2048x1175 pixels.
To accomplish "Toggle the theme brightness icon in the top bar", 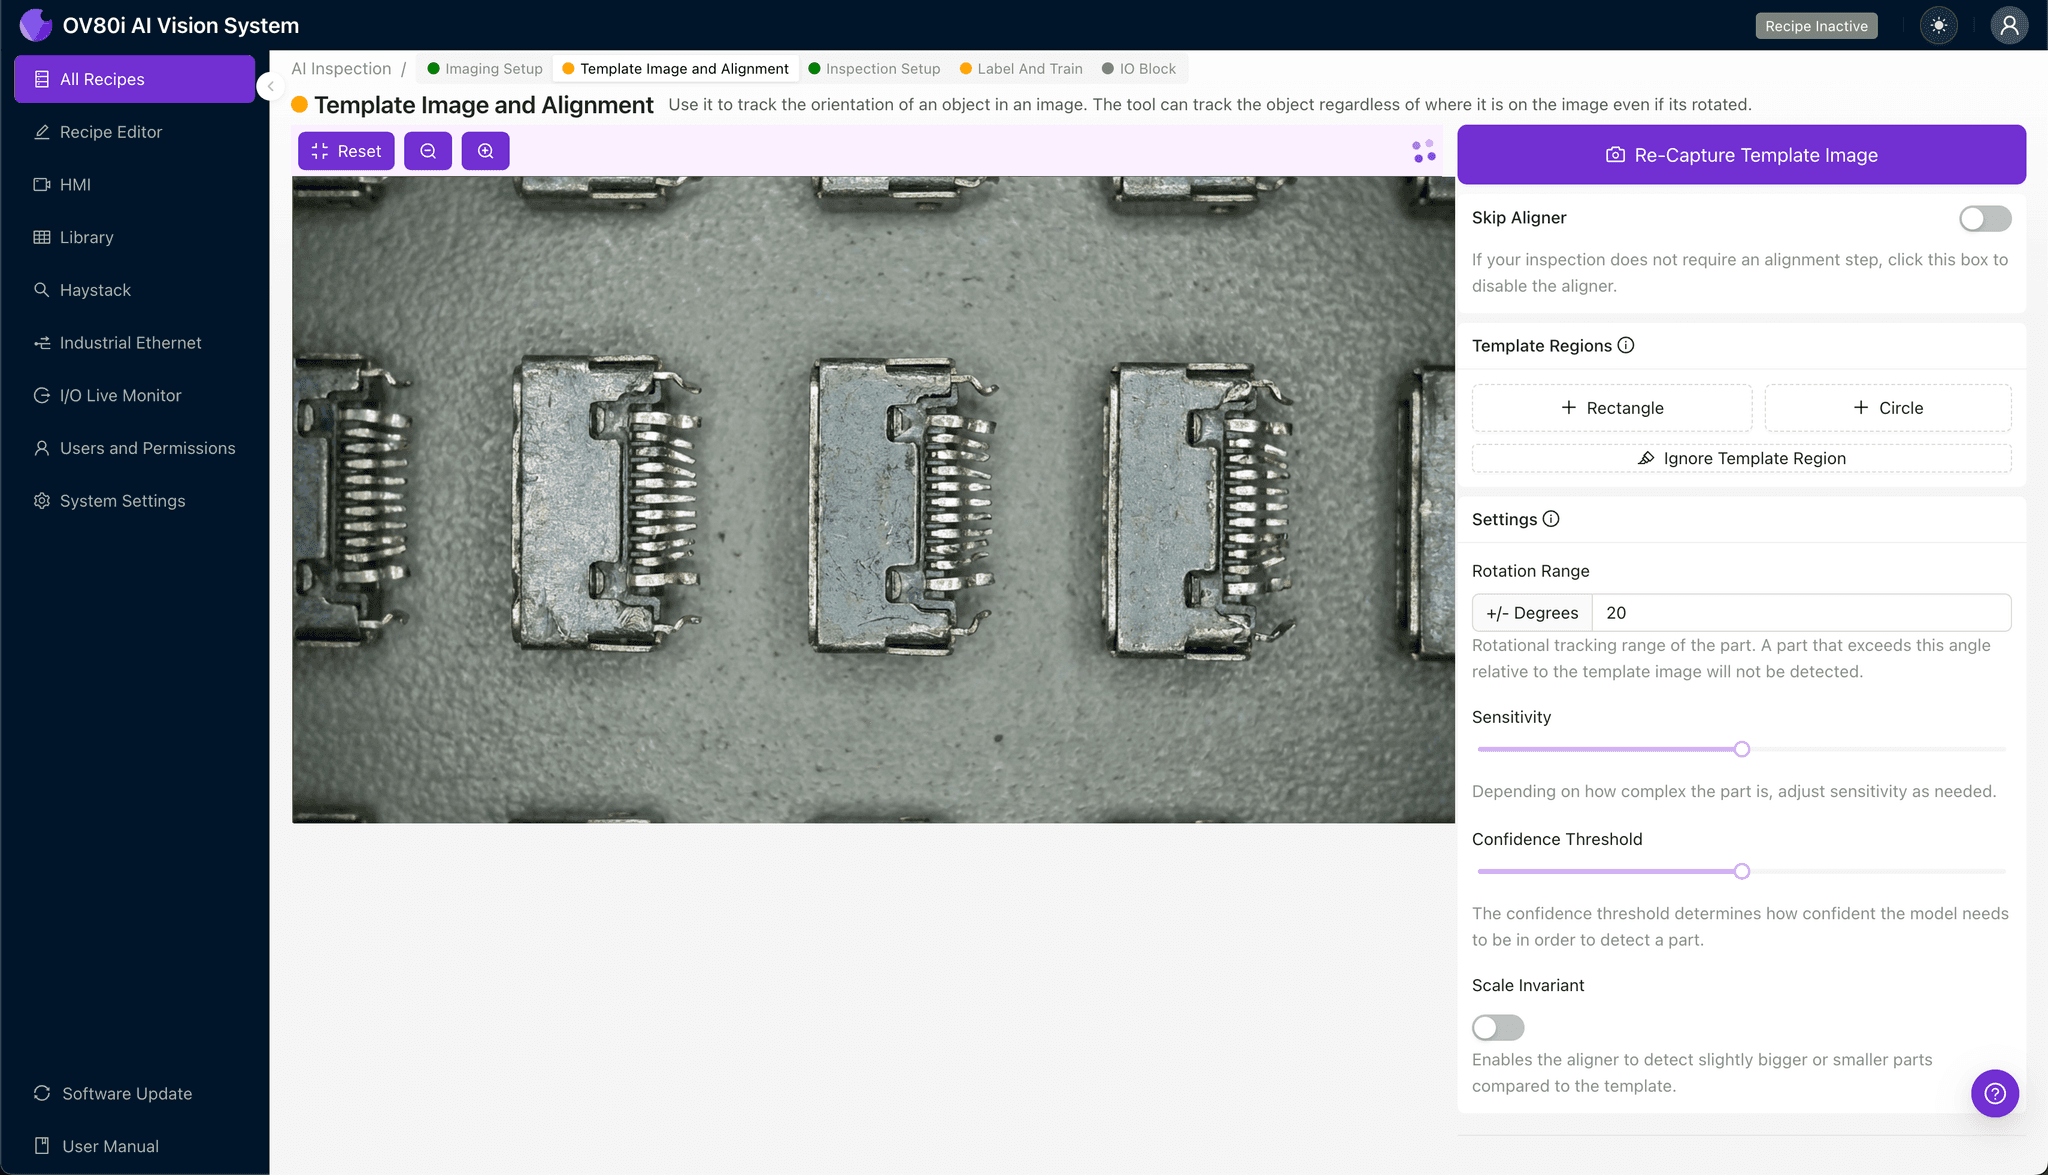I will [1938, 25].
